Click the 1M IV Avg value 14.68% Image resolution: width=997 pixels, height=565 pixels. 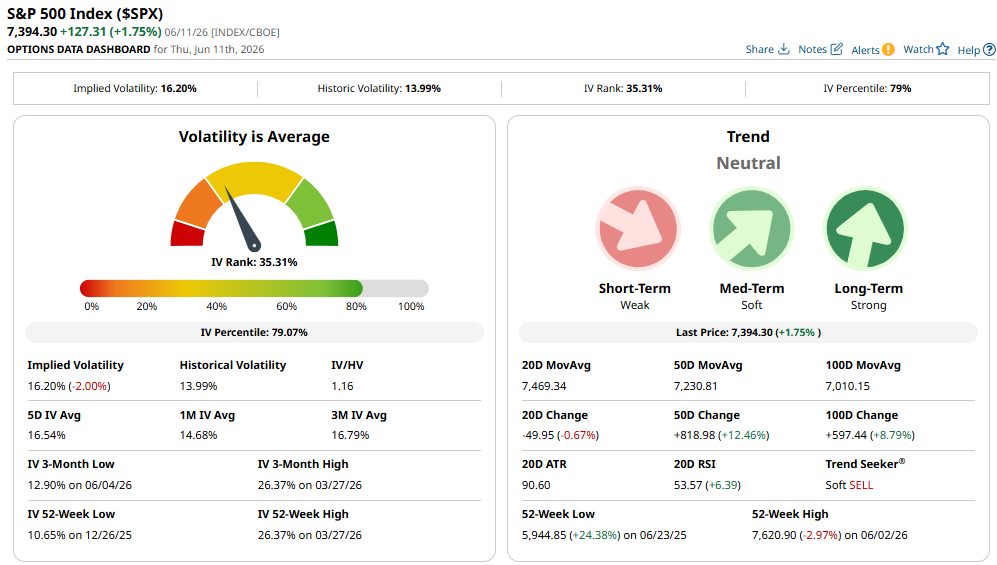[198, 435]
